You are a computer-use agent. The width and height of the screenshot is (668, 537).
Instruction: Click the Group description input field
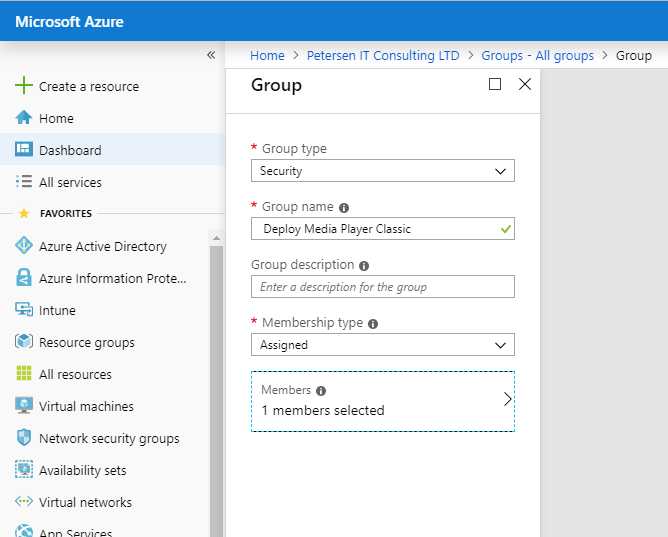coord(382,287)
